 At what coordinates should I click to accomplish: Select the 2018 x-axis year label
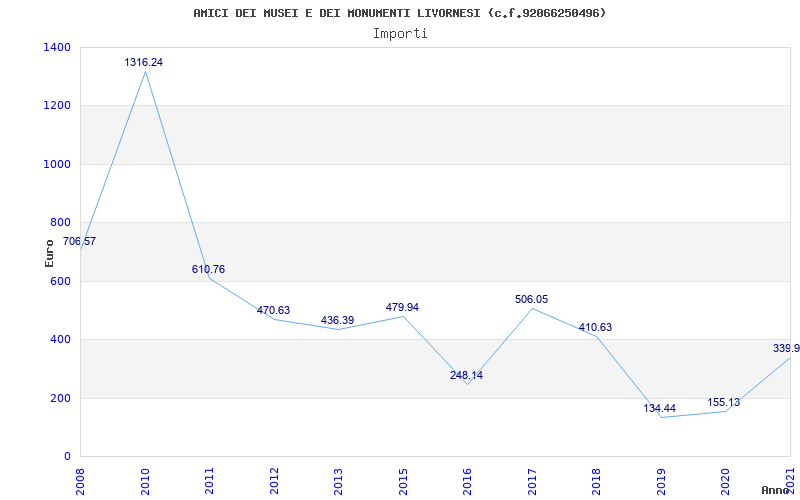click(596, 482)
